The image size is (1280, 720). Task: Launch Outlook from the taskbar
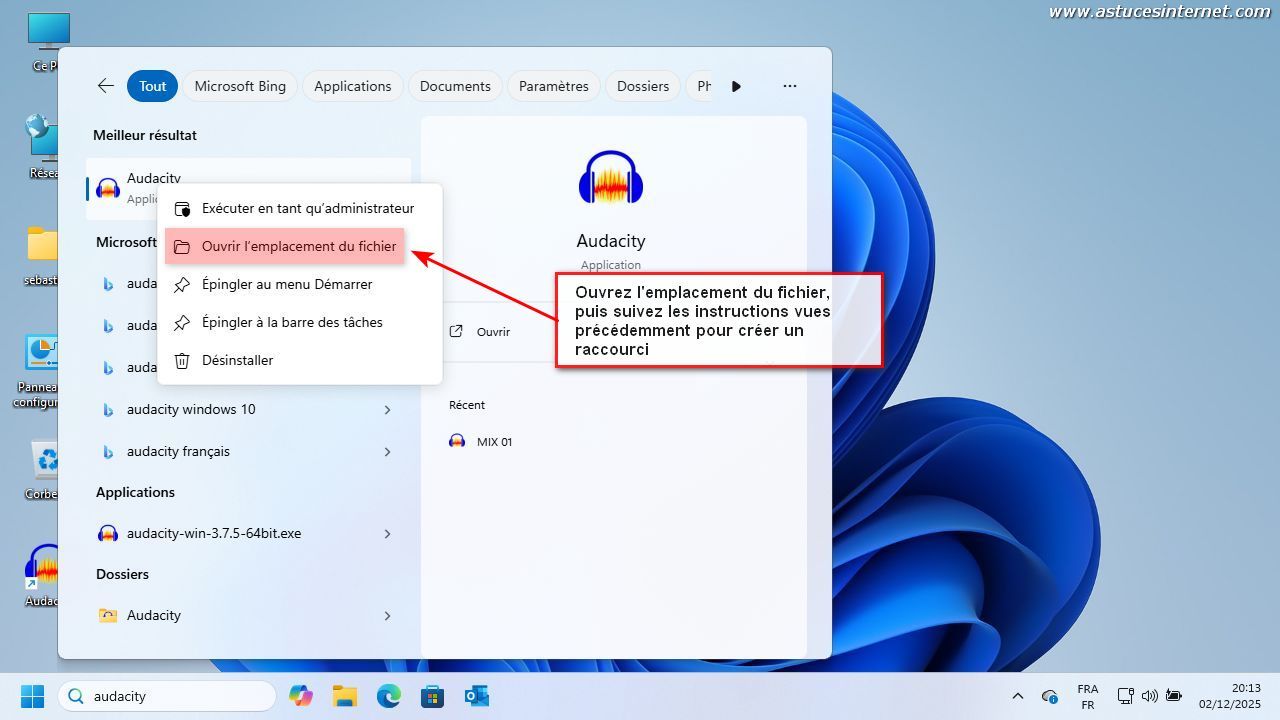point(476,696)
